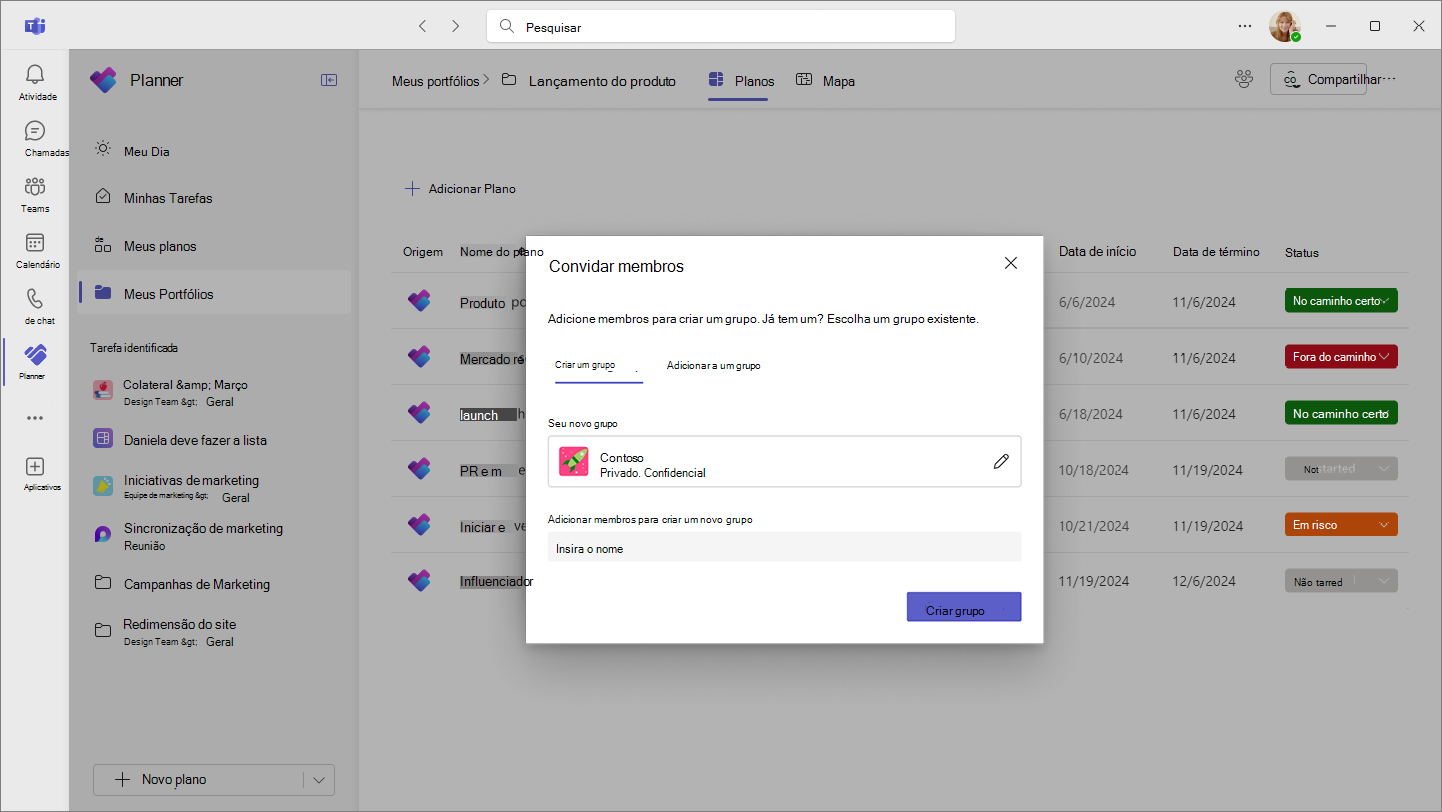Viewport: 1442px width, 812px height.
Task: Click the Criar grupo button
Action: (x=964, y=607)
